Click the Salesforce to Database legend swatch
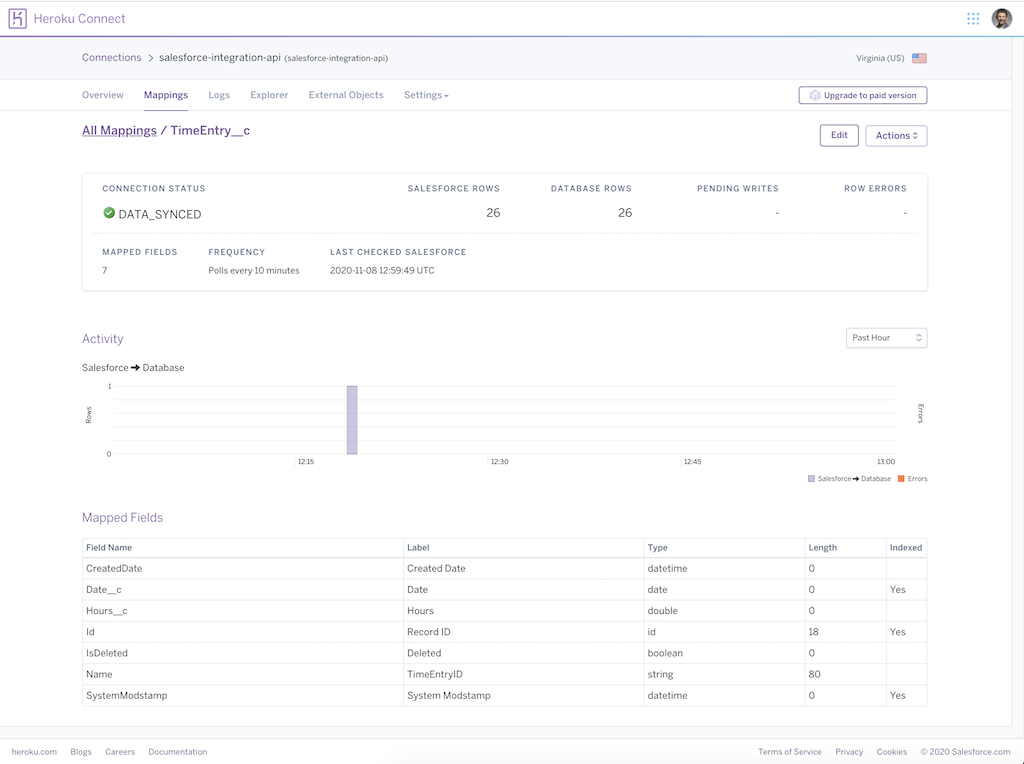 (811, 479)
